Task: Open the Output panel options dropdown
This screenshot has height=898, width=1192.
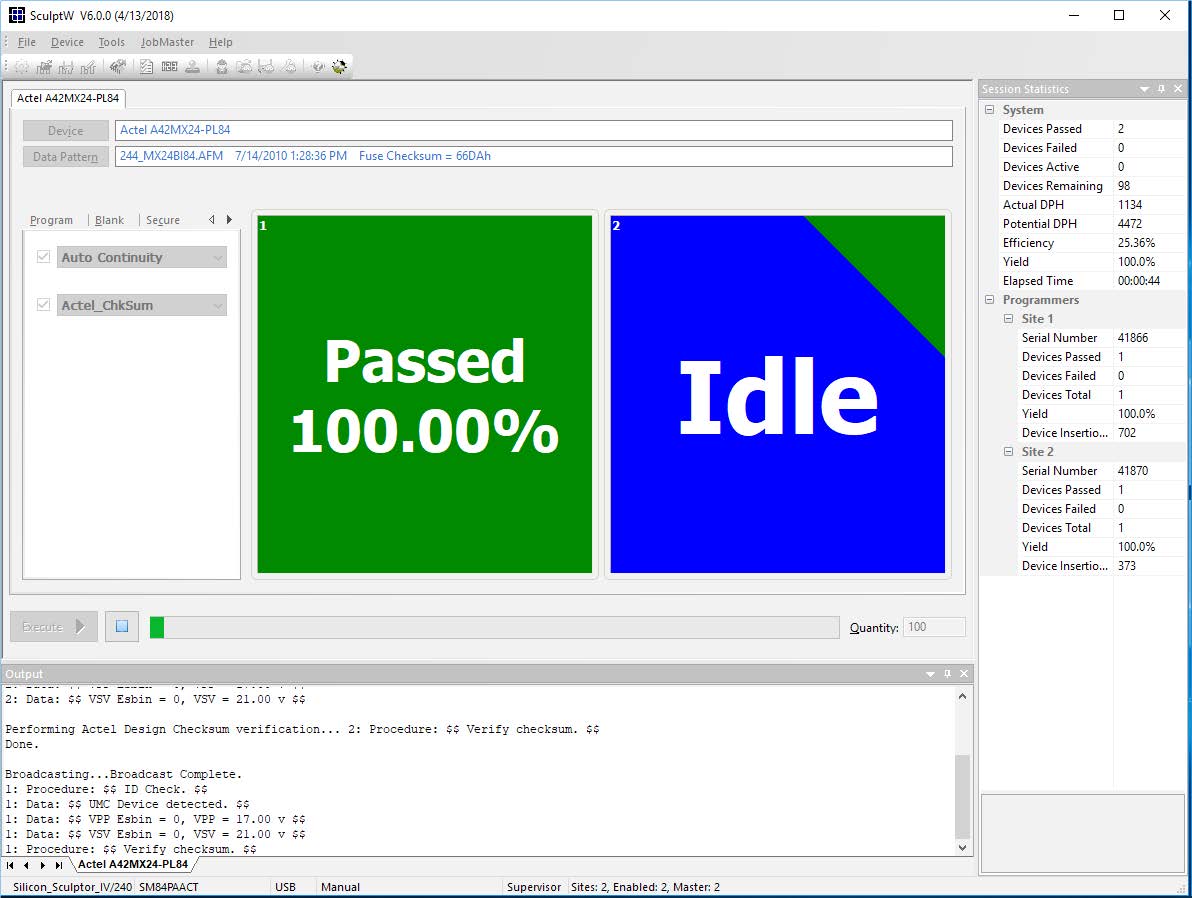Action: point(930,674)
